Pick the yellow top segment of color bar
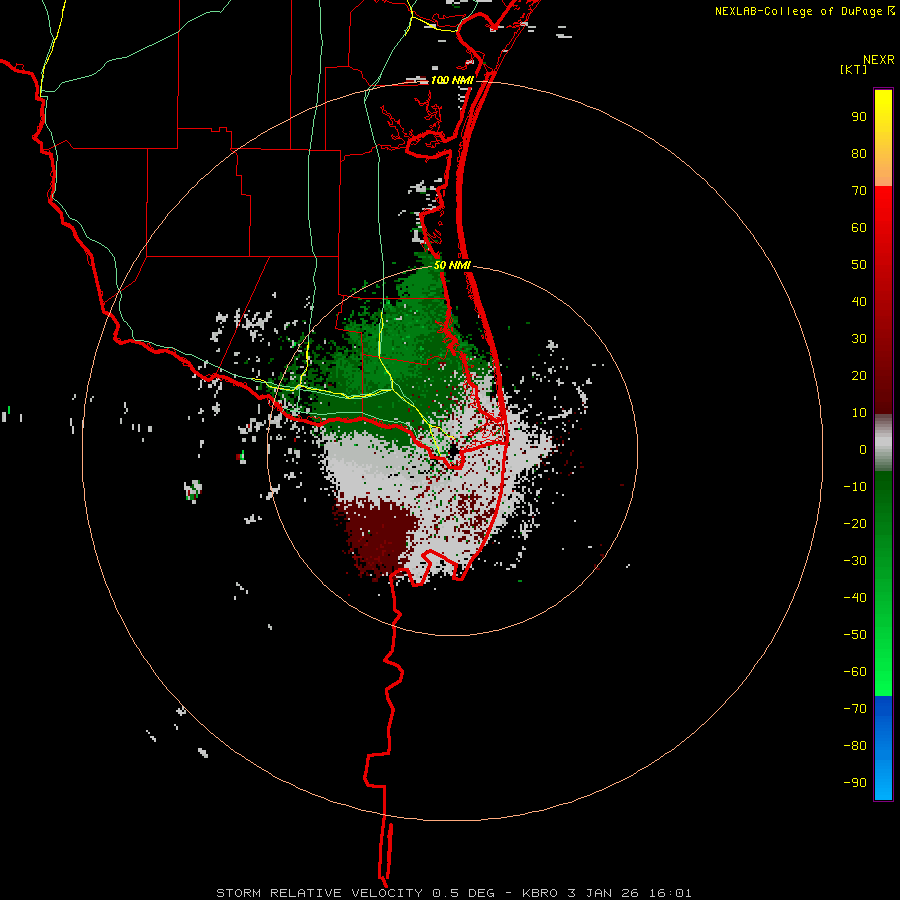900x900 pixels. (883, 138)
